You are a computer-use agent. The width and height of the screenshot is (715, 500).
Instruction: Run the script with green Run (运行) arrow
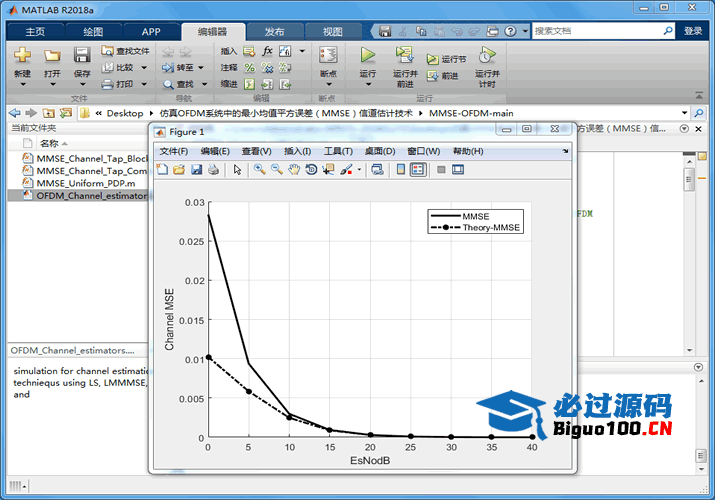(x=368, y=55)
